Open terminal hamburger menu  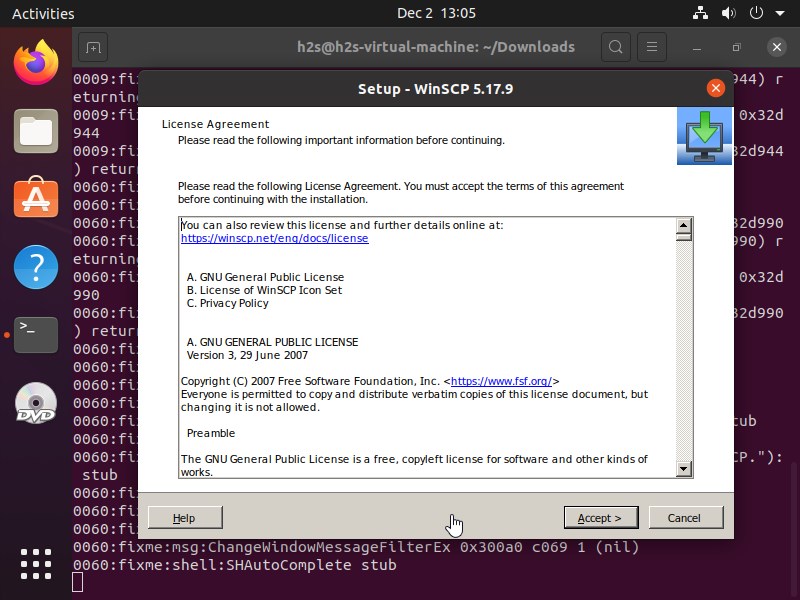point(652,47)
